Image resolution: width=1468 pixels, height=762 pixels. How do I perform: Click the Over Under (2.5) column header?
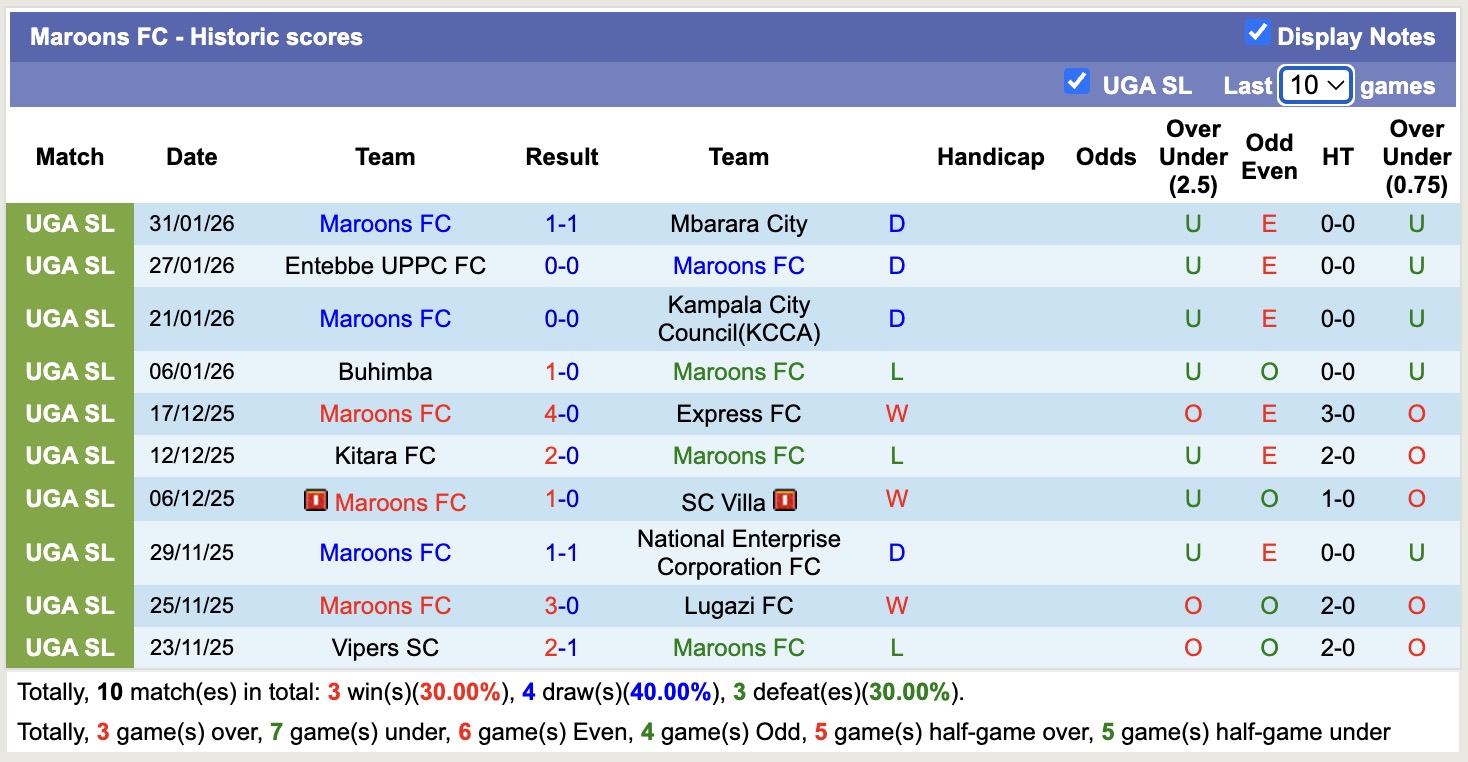(1193, 157)
